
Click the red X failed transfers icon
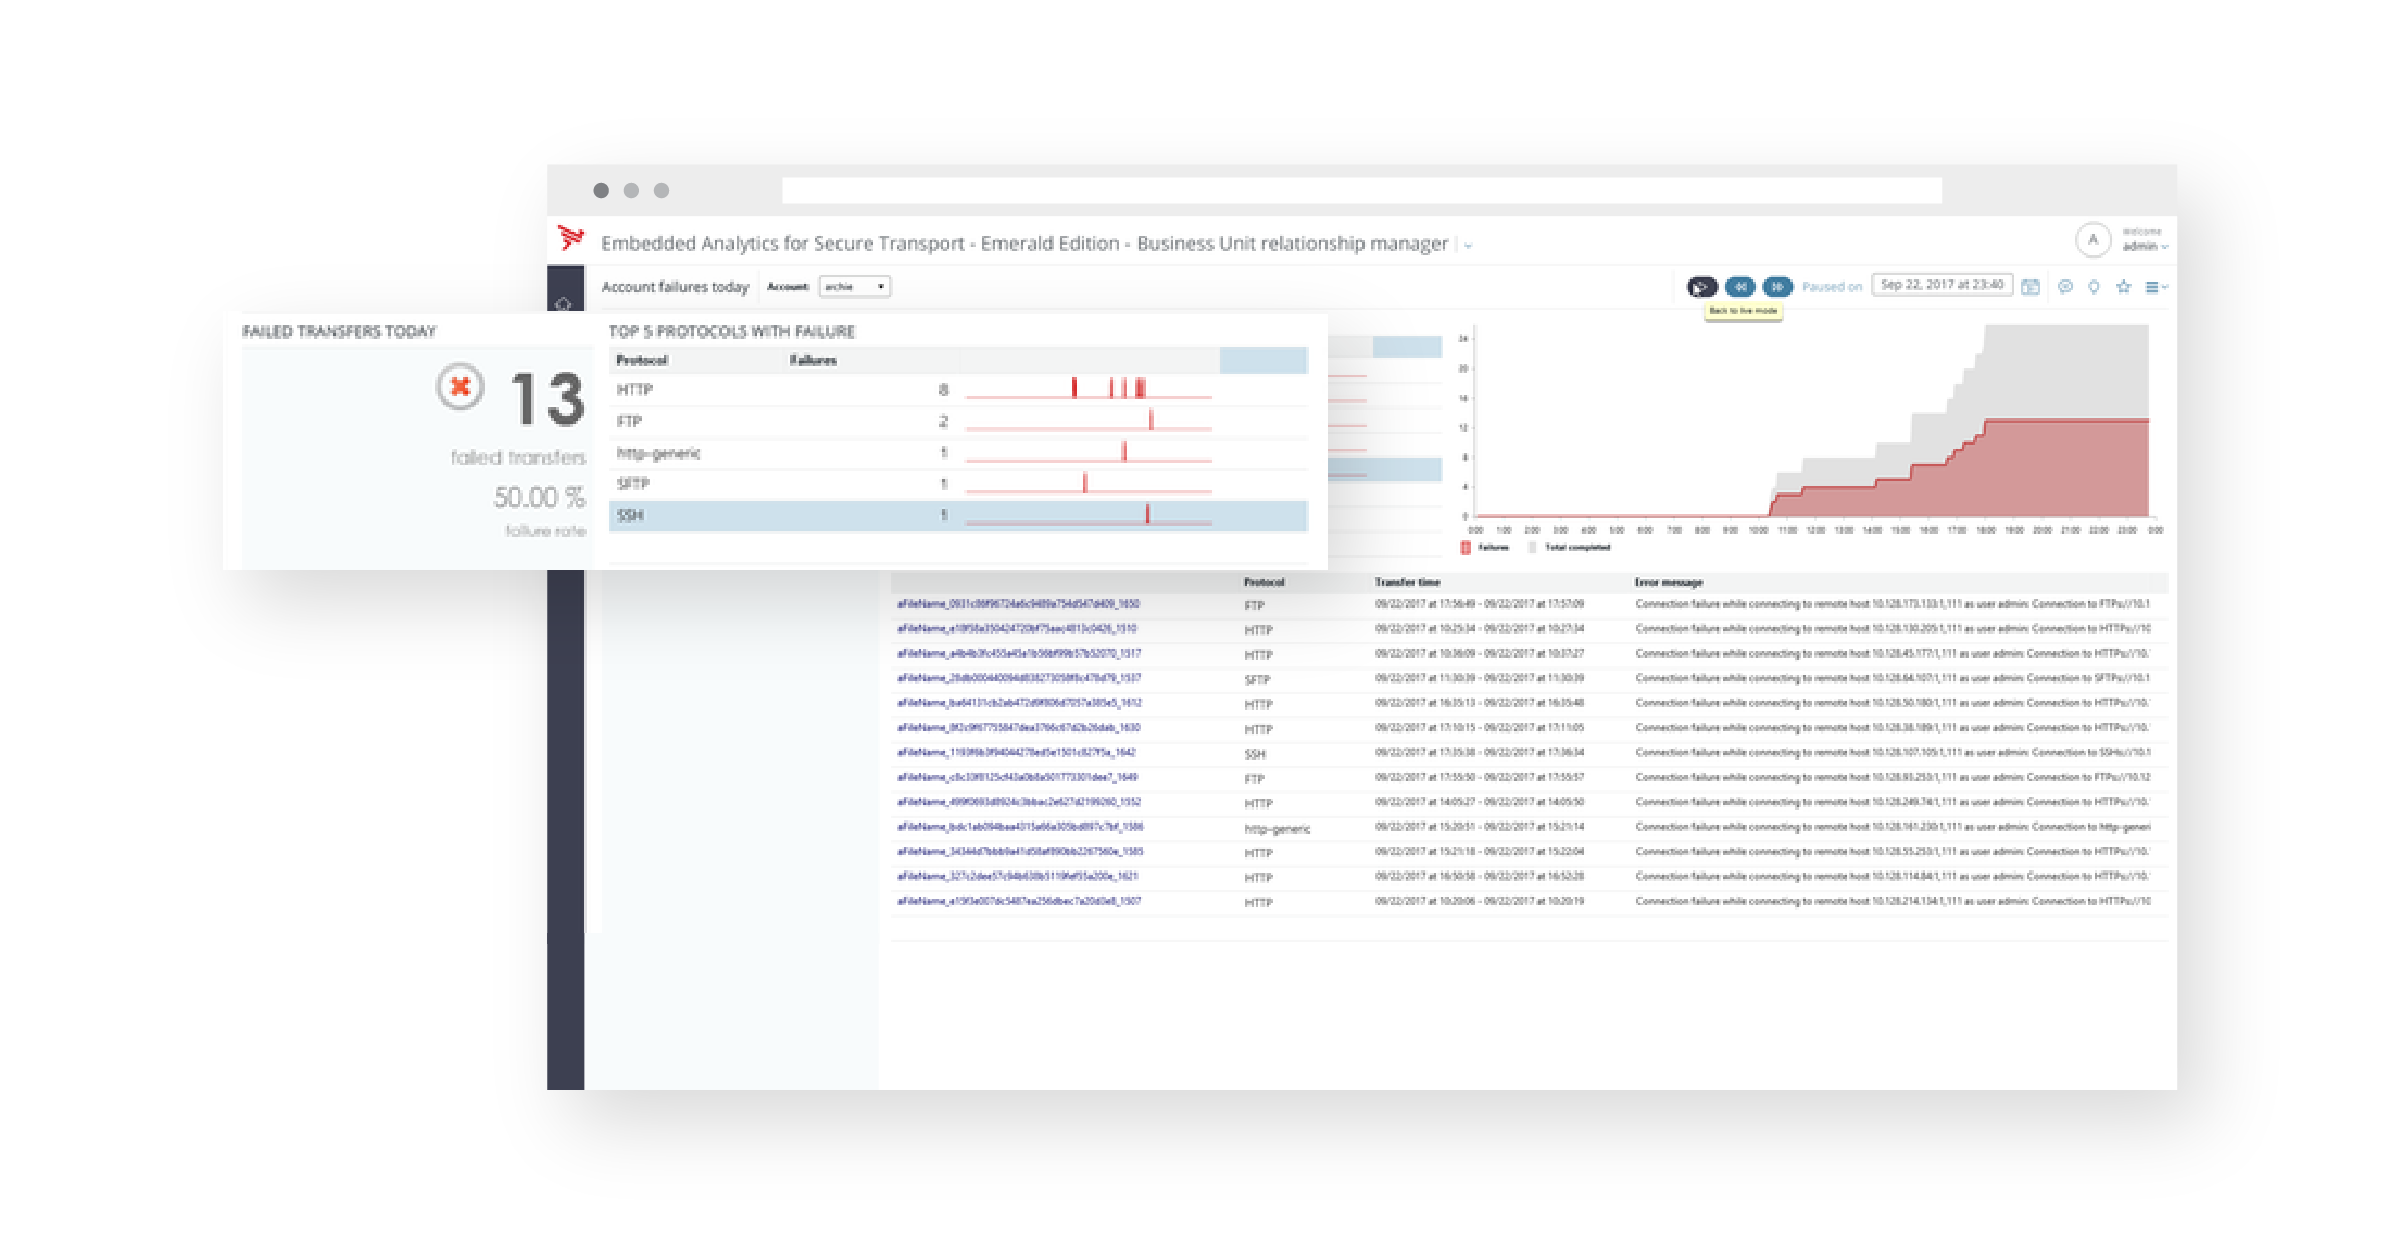(460, 387)
